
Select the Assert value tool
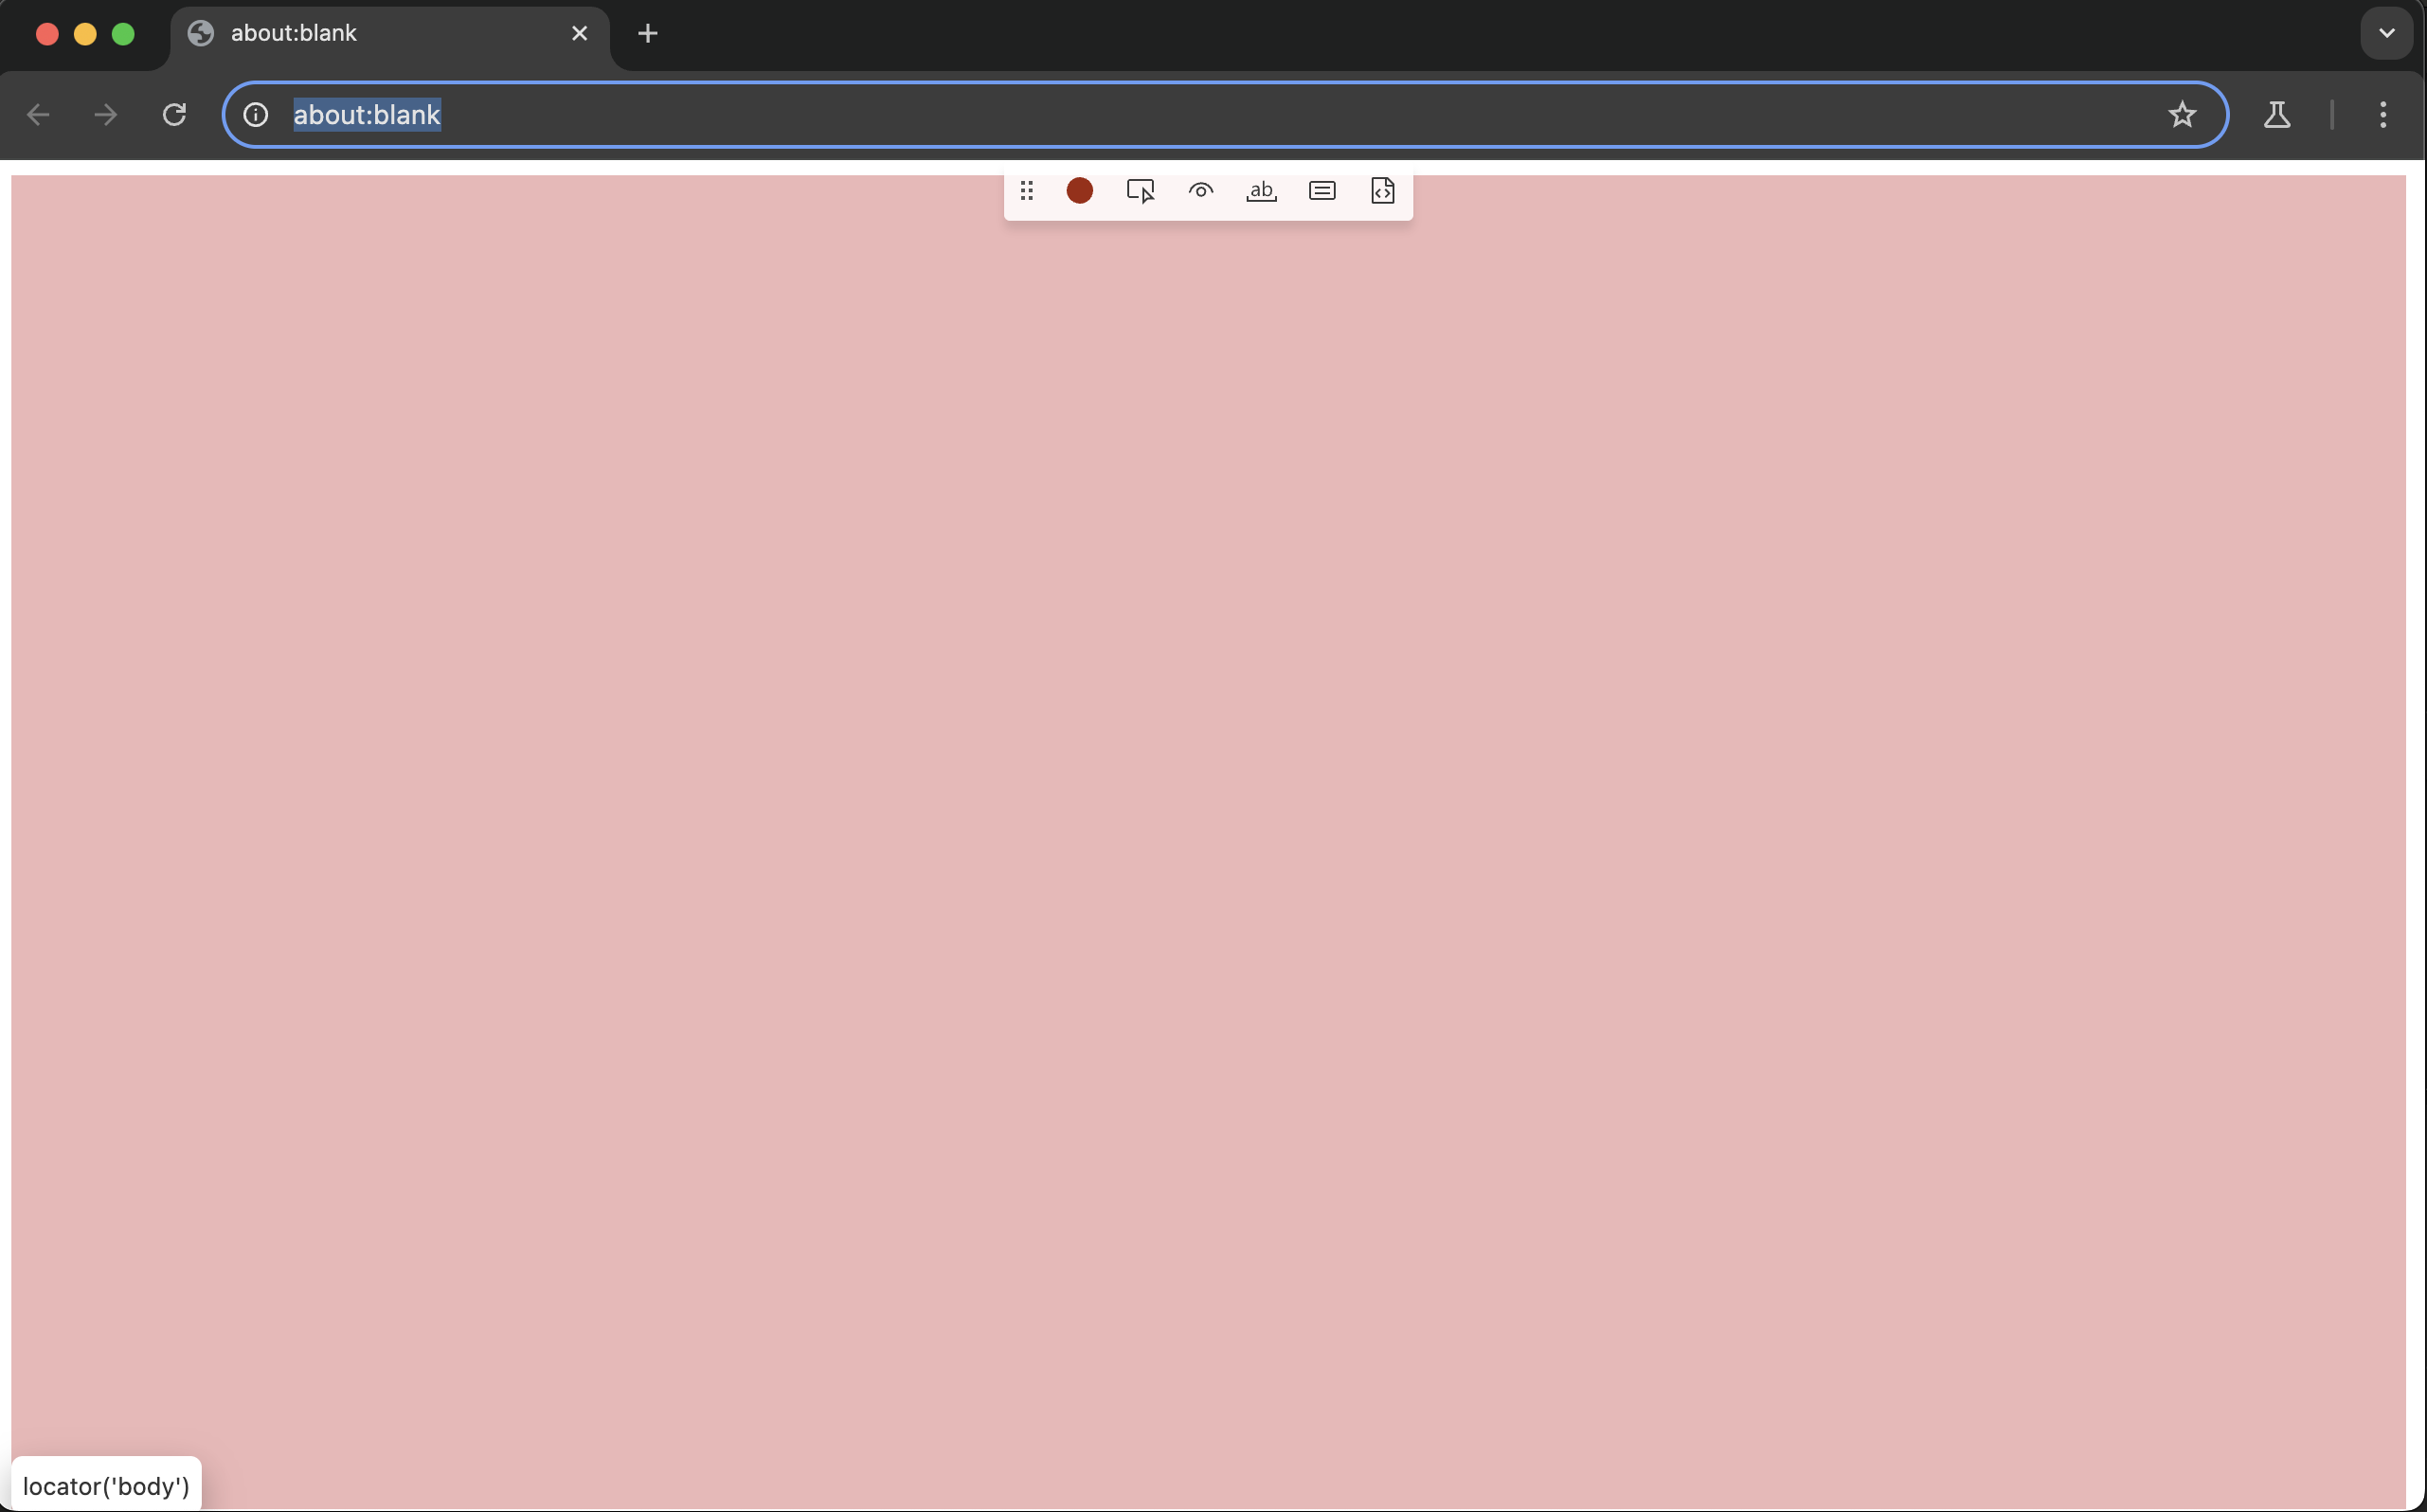pos(1322,190)
